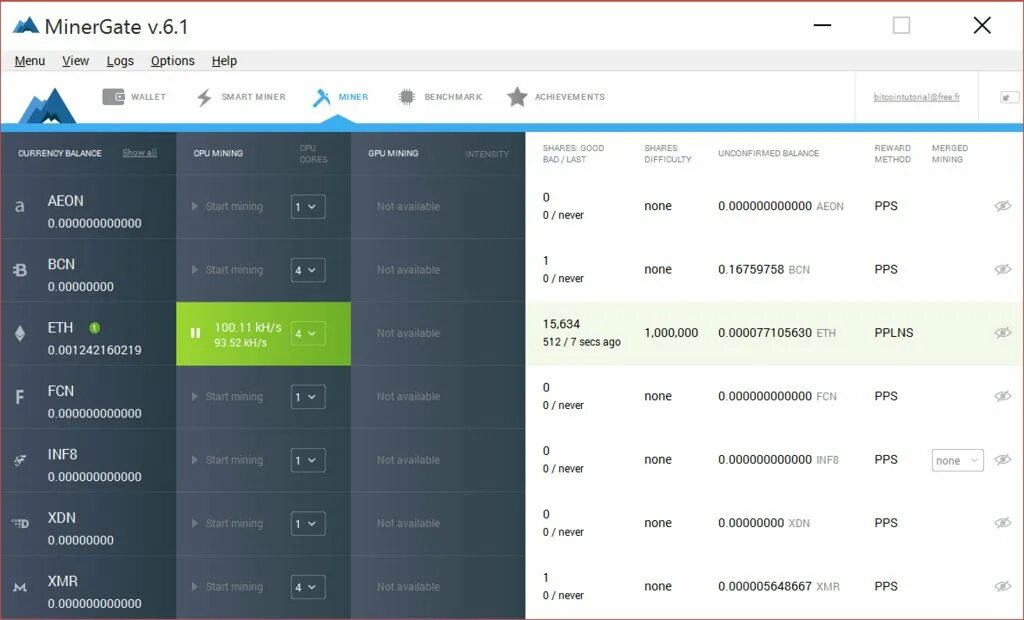Click the MinerGate mountain logo in toolbar
The width and height of the screenshot is (1024, 620).
[x=47, y=105]
